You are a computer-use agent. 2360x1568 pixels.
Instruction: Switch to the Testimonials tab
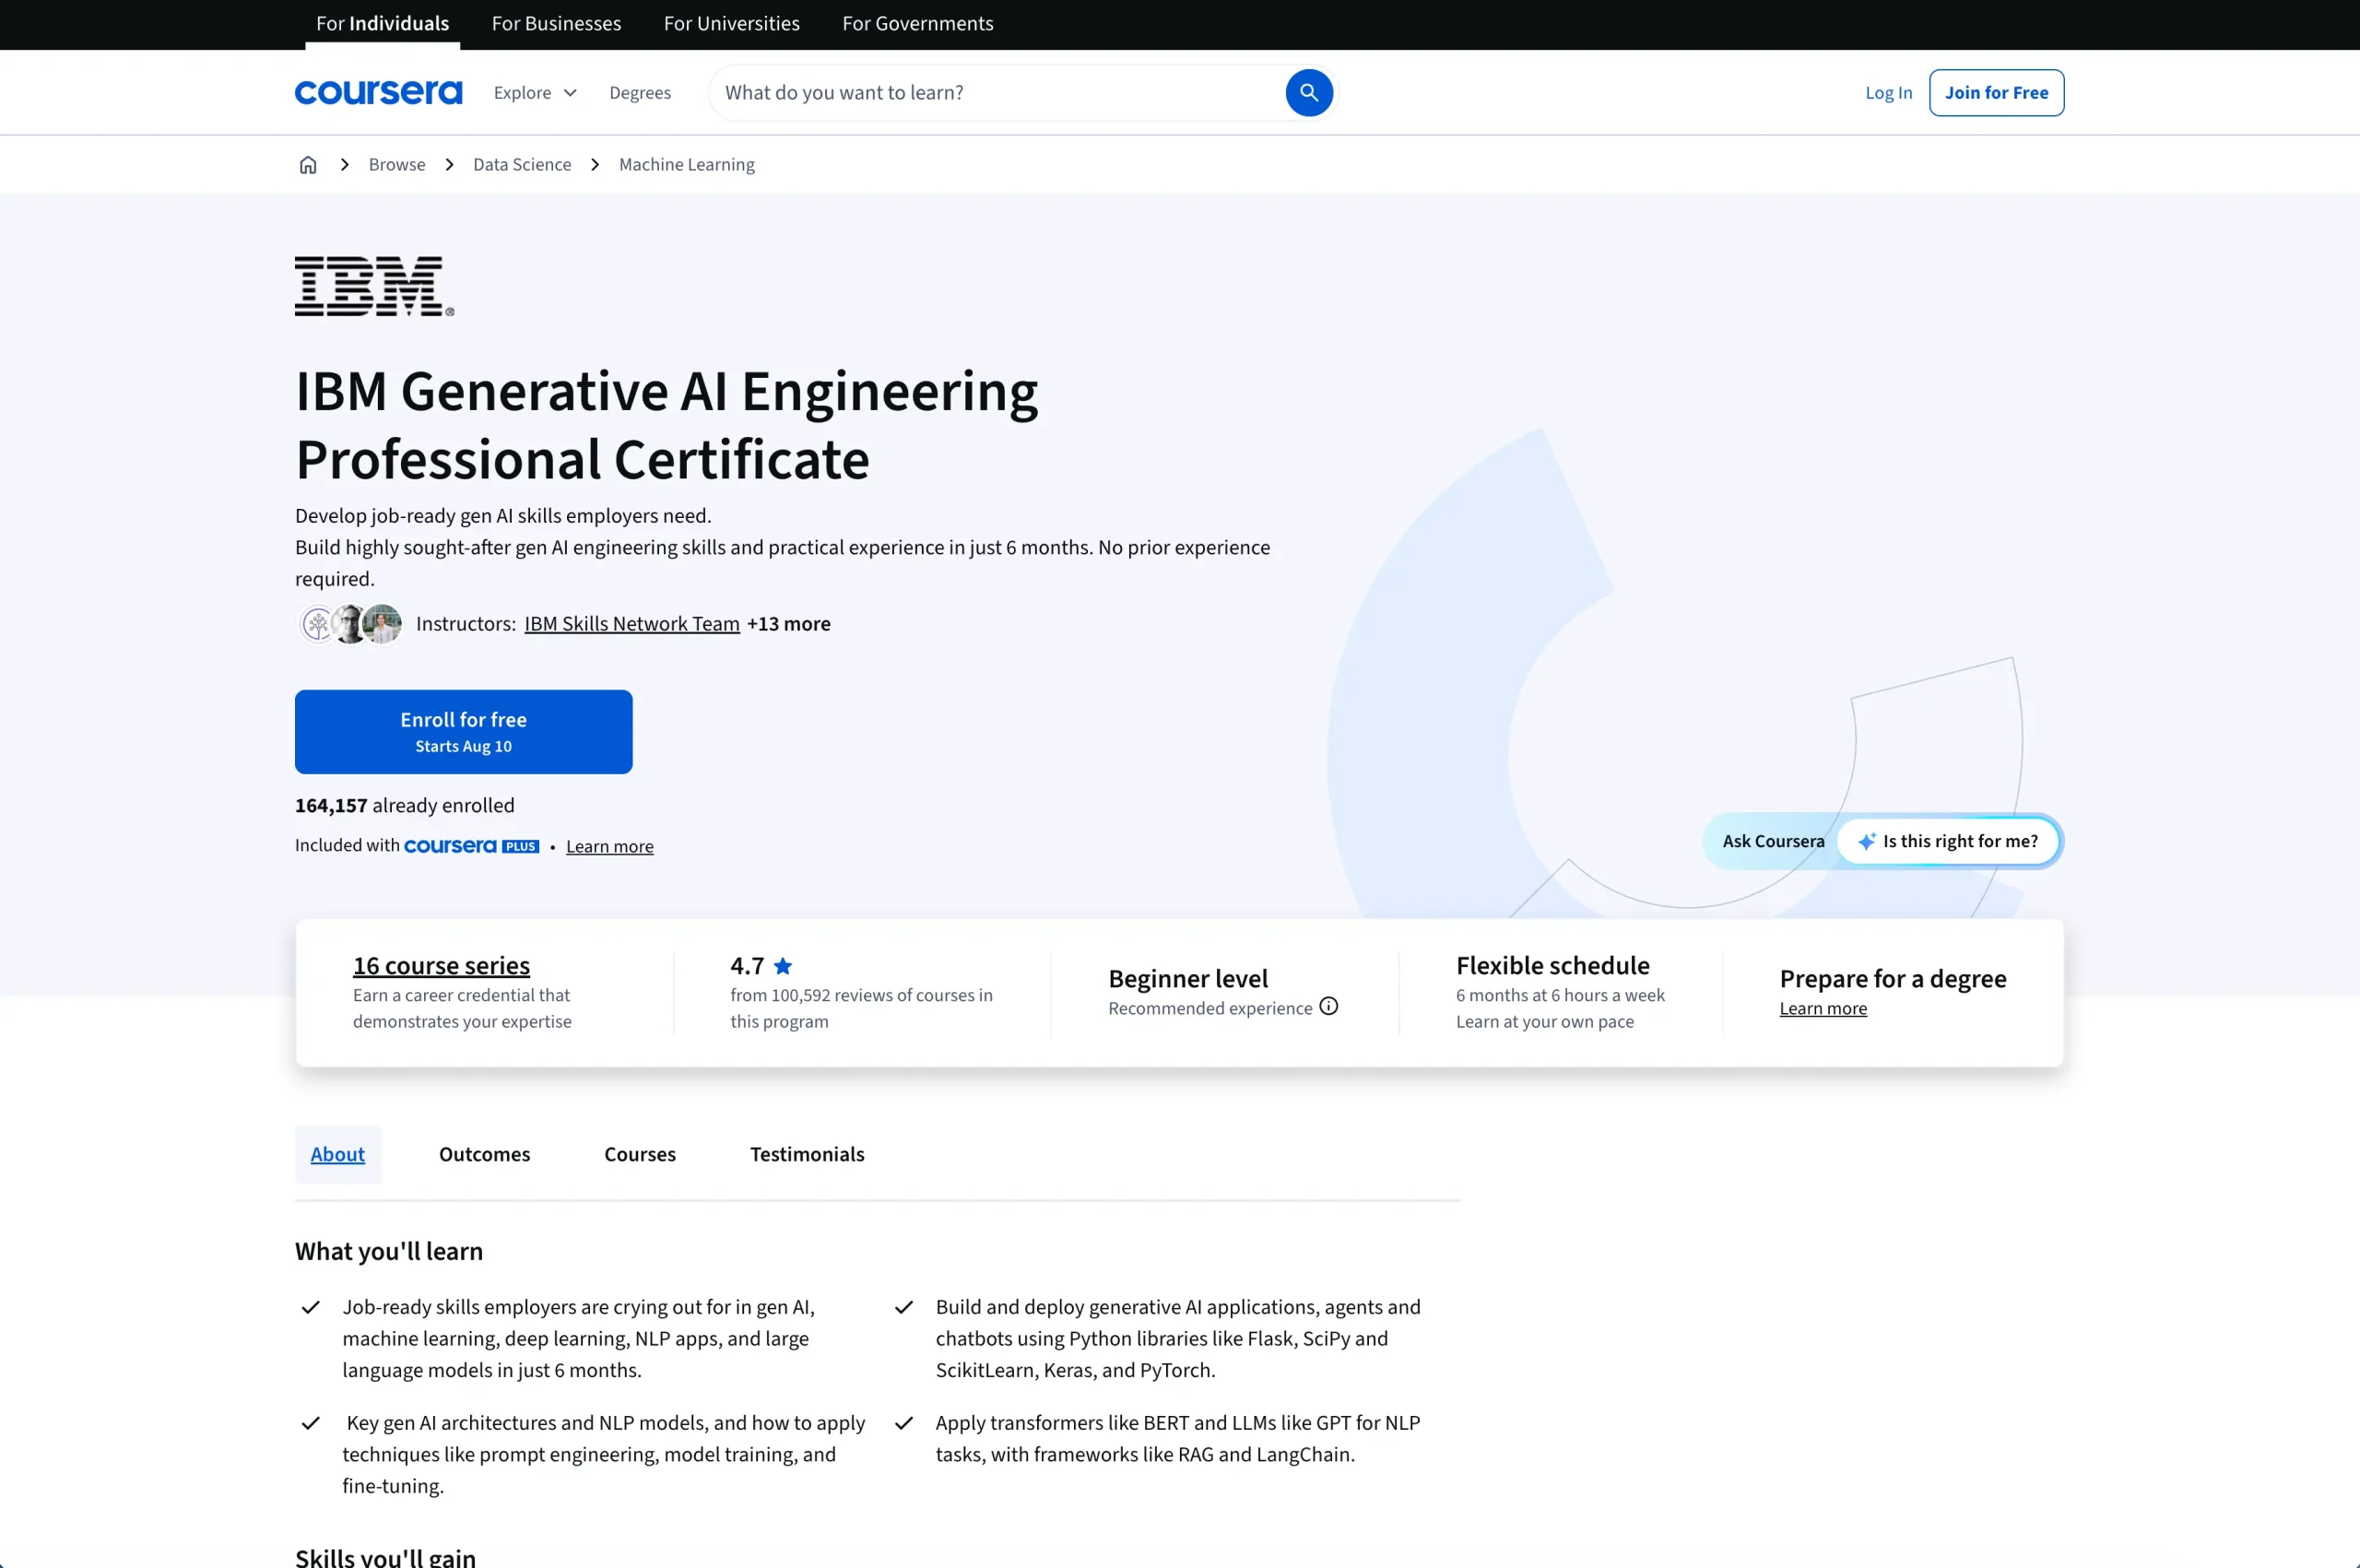coord(807,1154)
